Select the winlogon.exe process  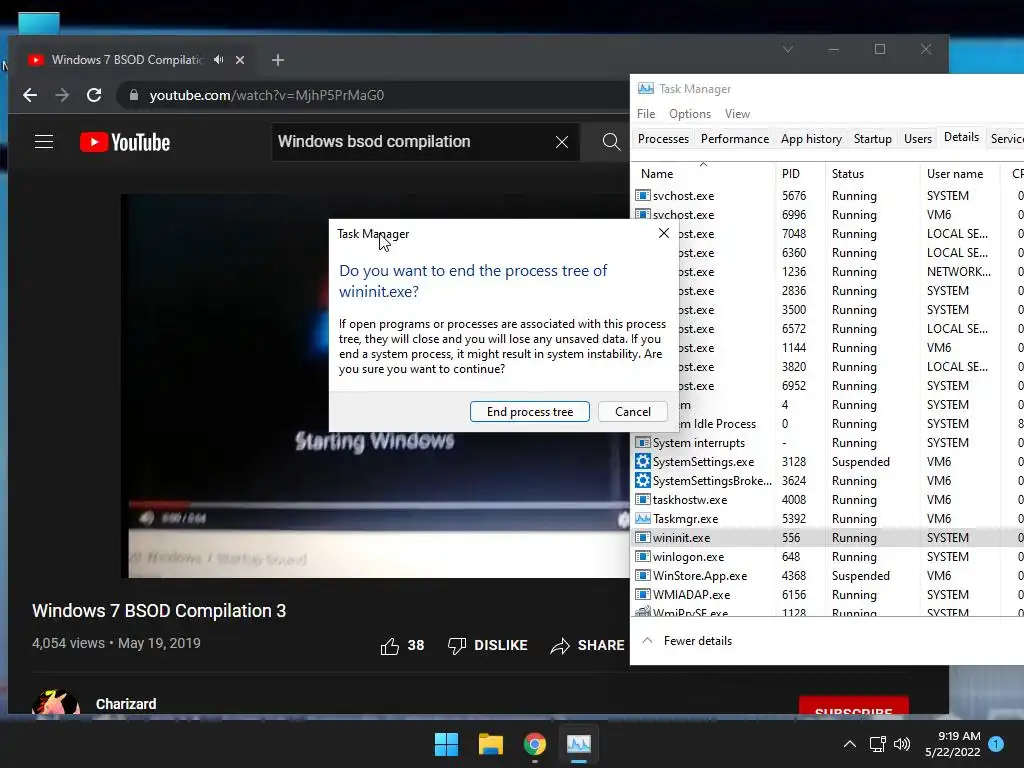pos(828,556)
